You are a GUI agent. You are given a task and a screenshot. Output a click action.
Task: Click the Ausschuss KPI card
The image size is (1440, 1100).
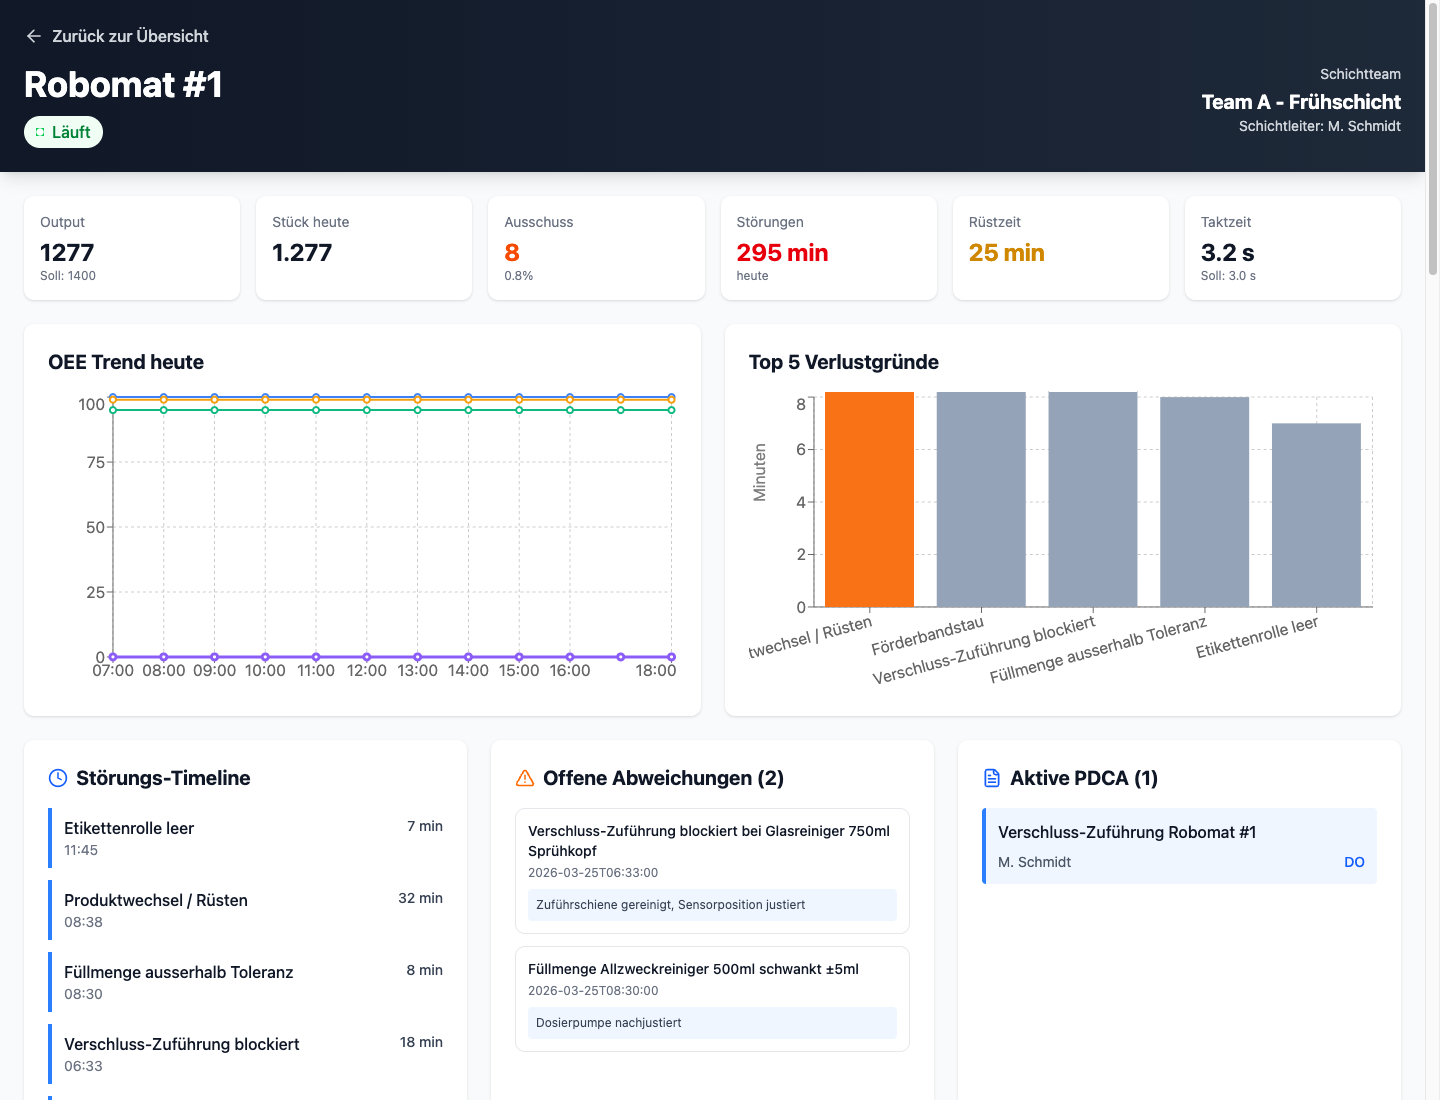[595, 248]
